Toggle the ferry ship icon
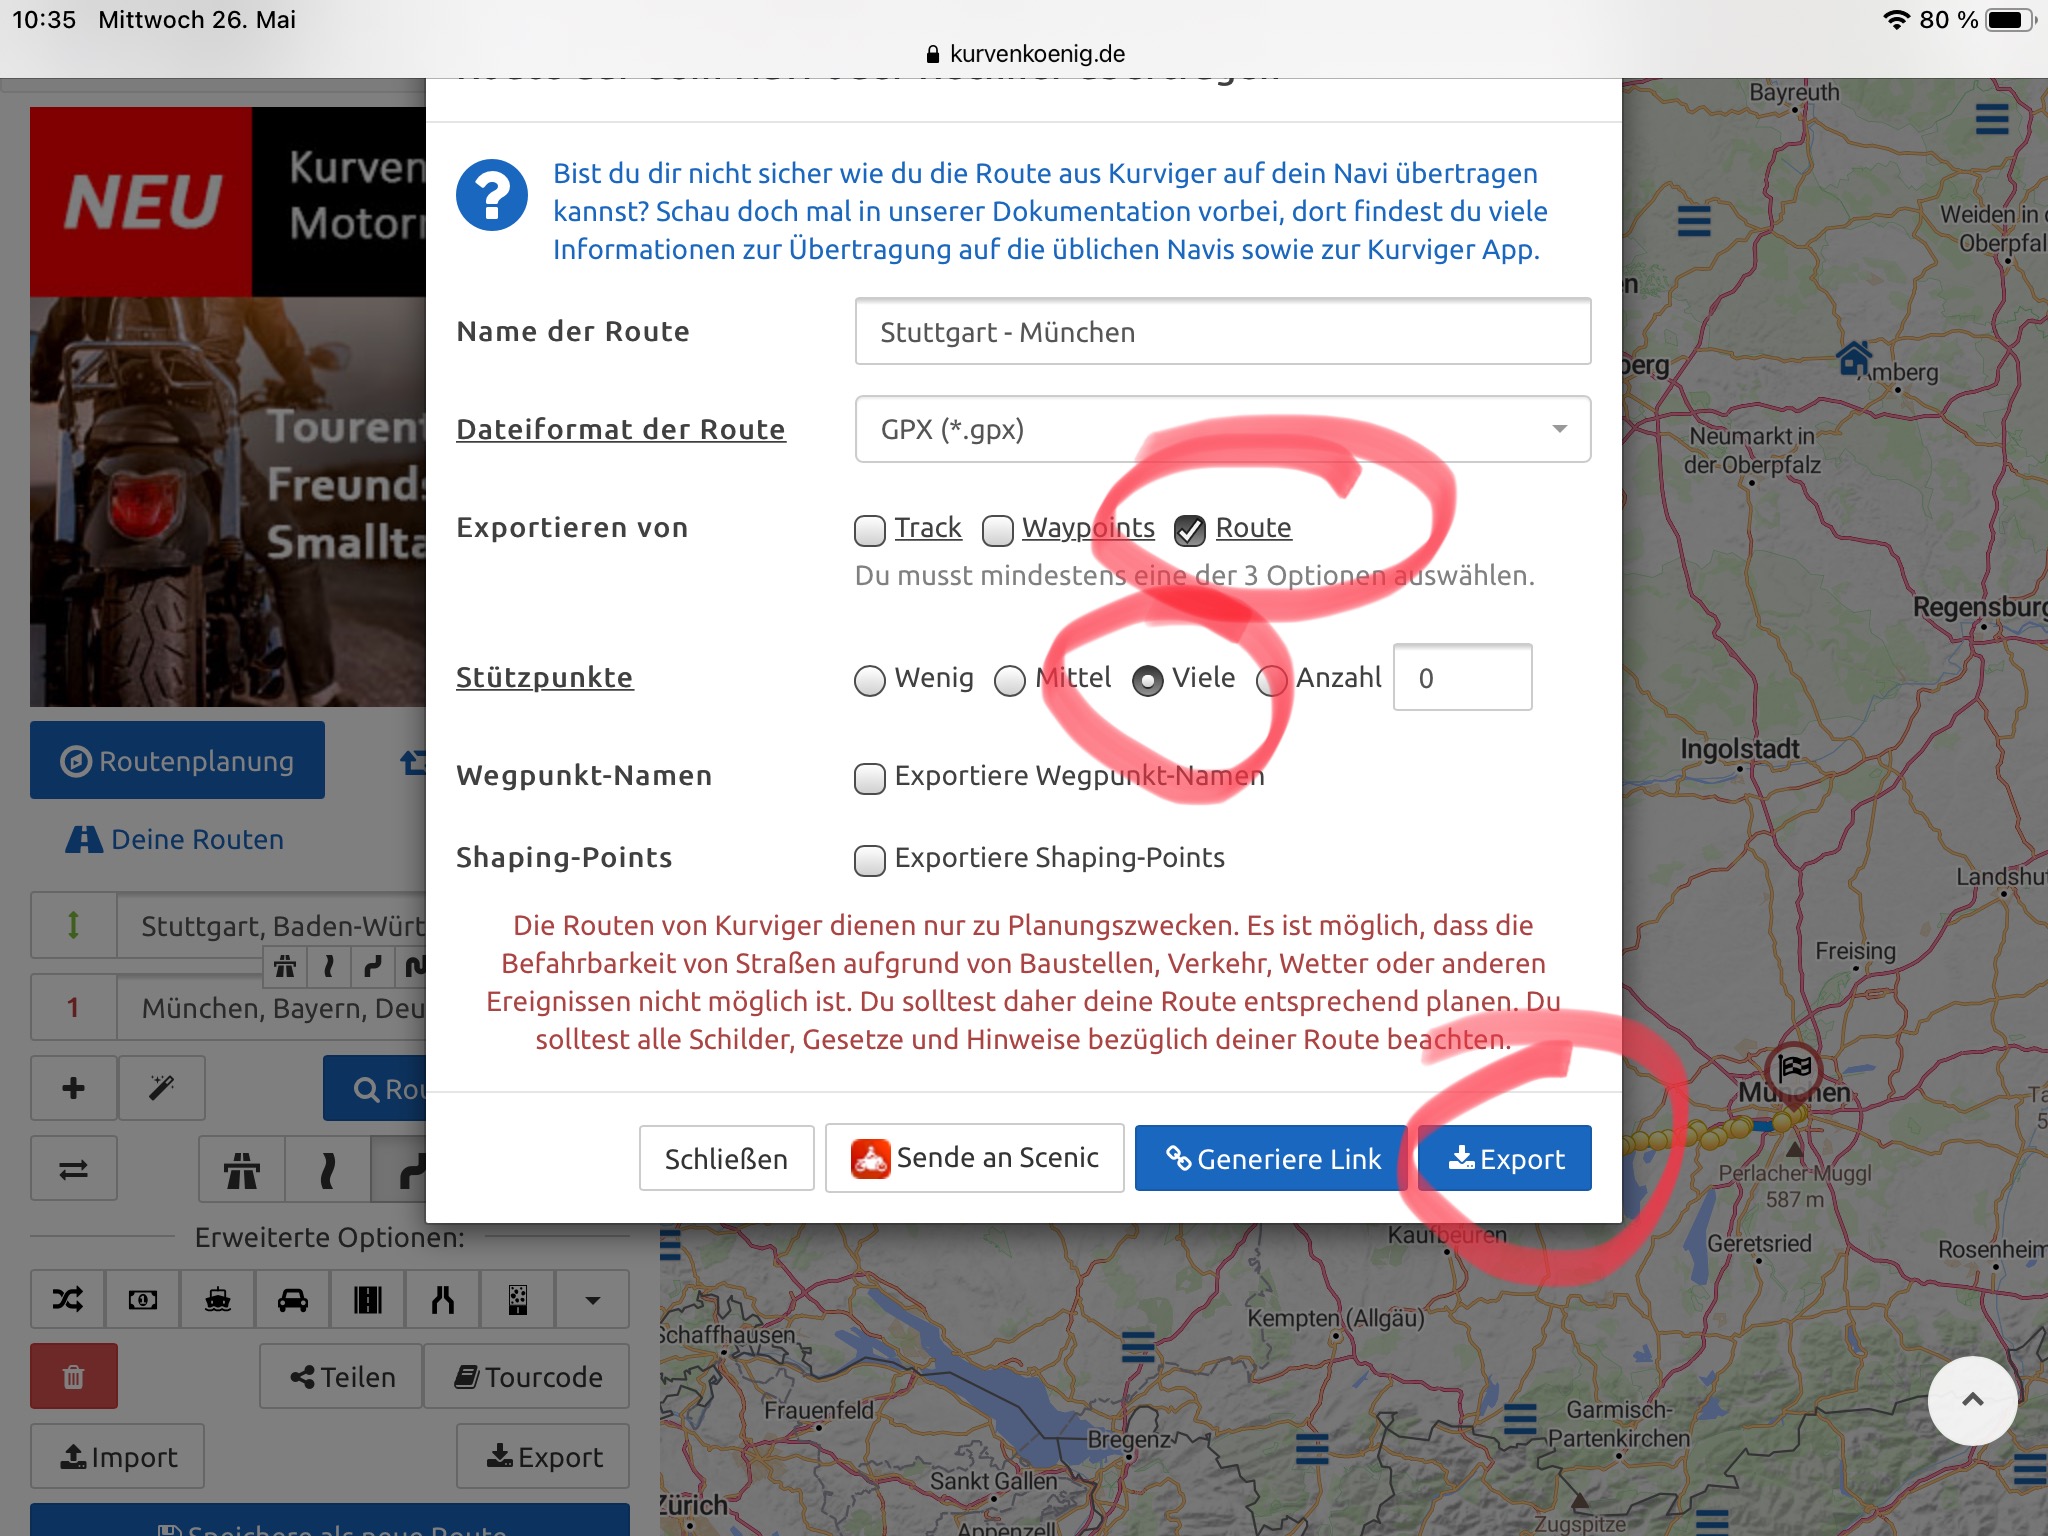 point(218,1299)
